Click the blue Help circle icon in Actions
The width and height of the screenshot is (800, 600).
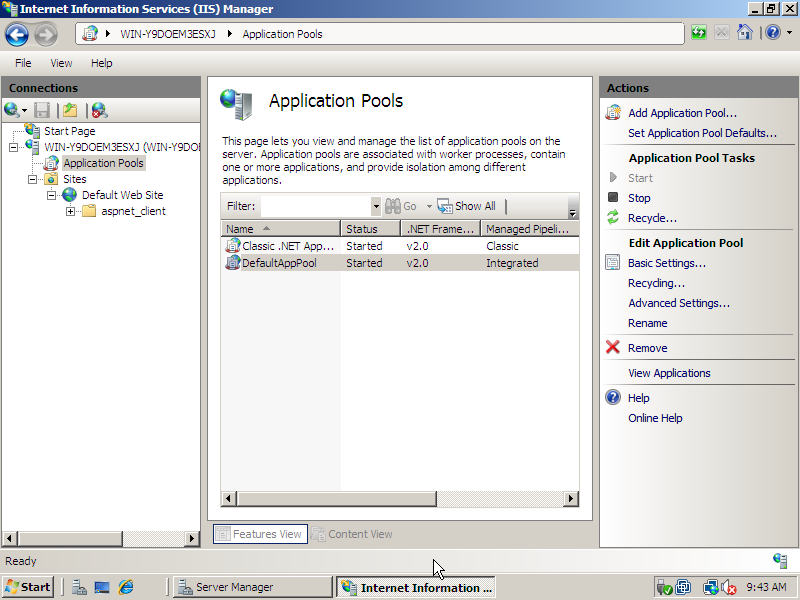pos(613,397)
